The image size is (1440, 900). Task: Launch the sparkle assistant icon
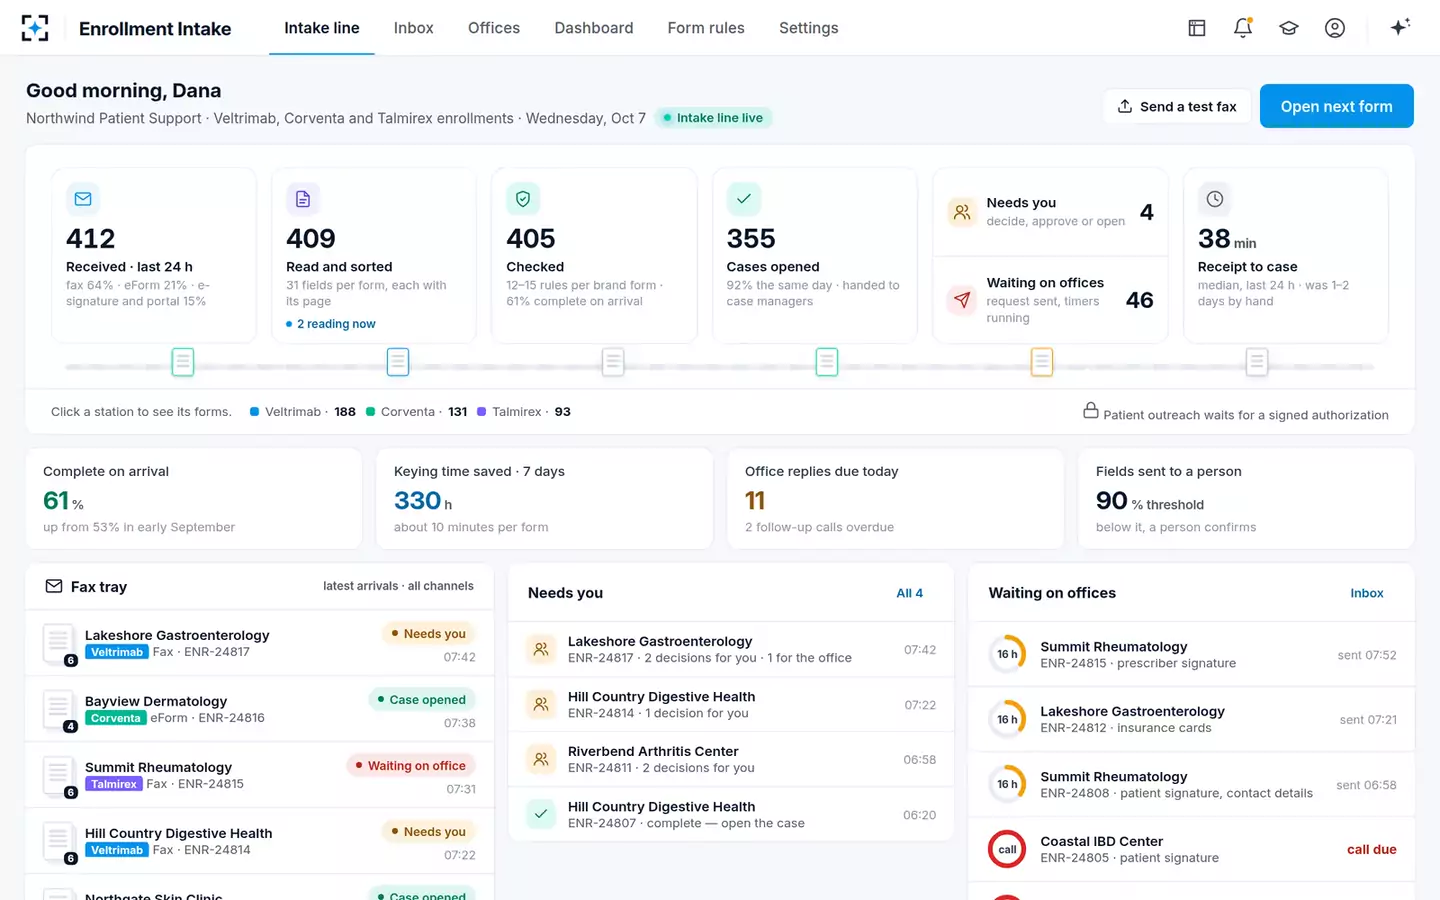point(1400,27)
